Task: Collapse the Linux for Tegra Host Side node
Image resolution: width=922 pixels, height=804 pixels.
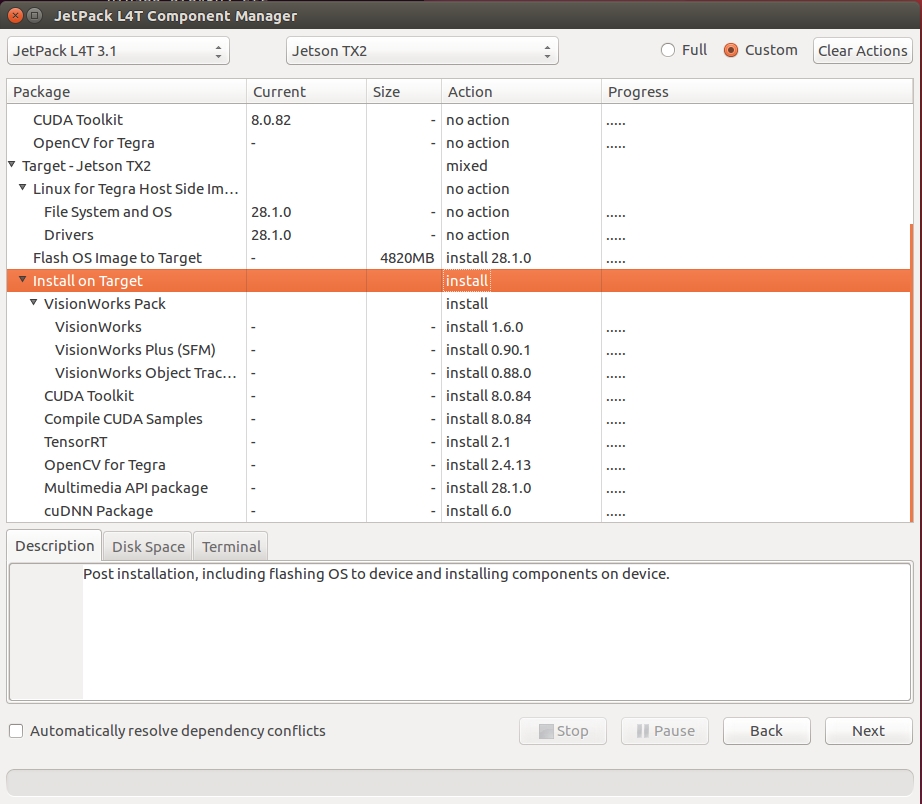Action: point(23,188)
